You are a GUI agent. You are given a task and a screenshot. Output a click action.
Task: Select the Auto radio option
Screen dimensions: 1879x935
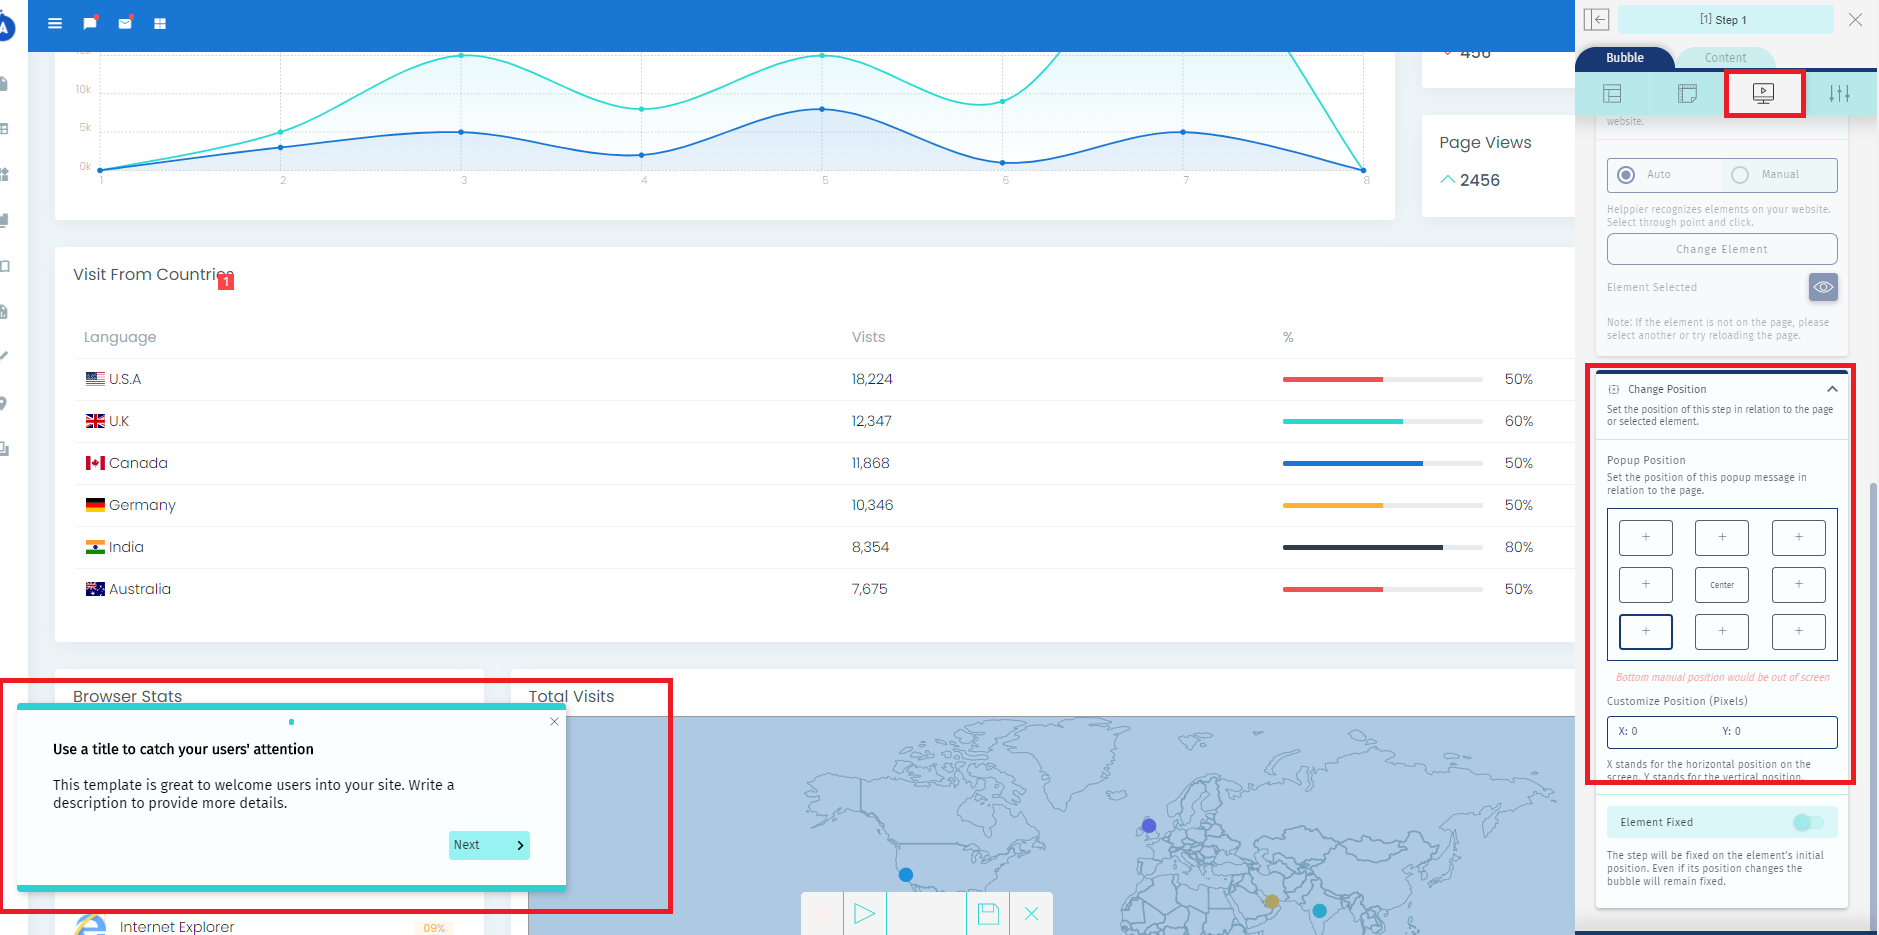click(1627, 175)
